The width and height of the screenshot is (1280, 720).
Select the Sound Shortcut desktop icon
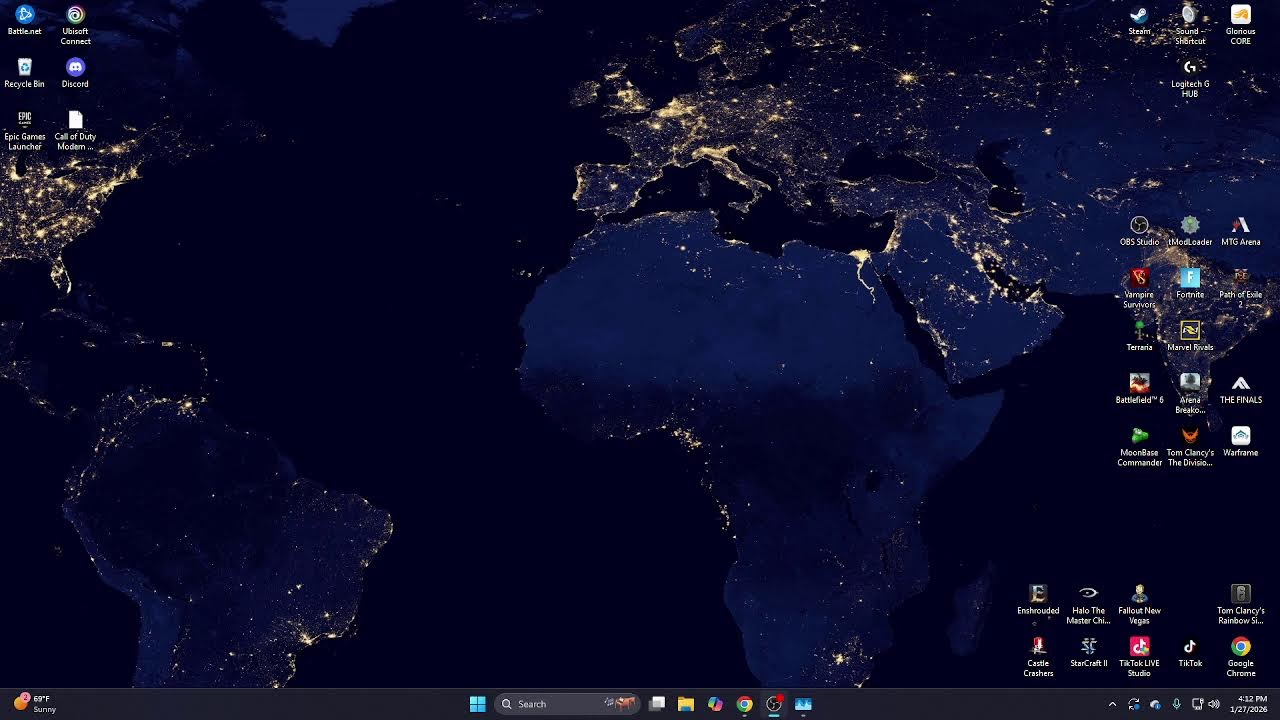coord(1189,25)
